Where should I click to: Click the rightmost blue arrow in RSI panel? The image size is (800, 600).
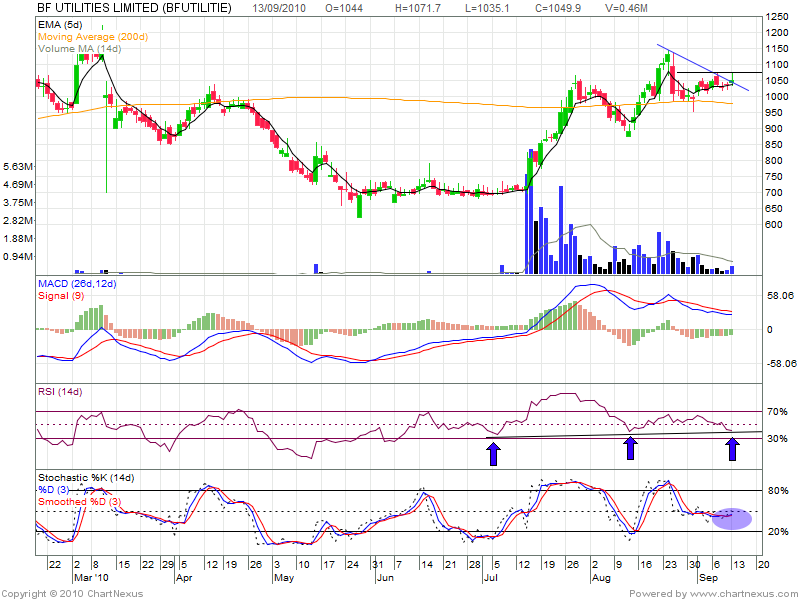(x=732, y=448)
